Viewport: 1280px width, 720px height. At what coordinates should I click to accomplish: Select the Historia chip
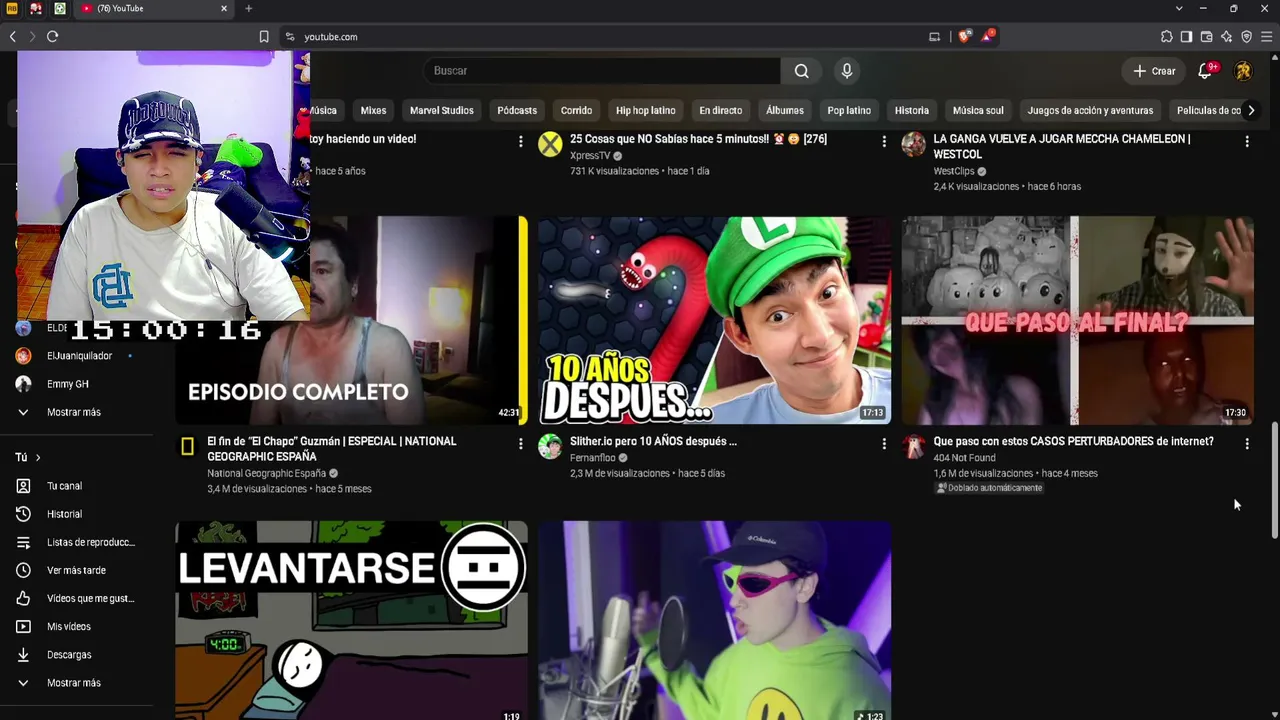pyautogui.click(x=912, y=110)
